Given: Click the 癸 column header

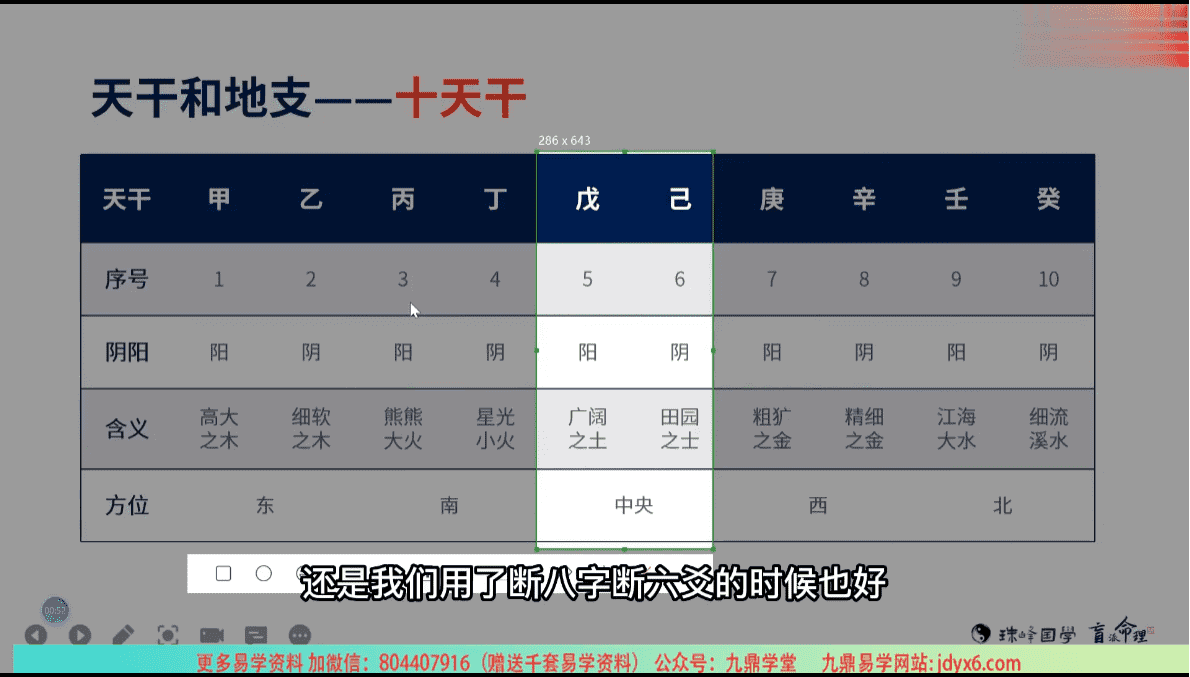Looking at the screenshot, I should (x=1048, y=199).
